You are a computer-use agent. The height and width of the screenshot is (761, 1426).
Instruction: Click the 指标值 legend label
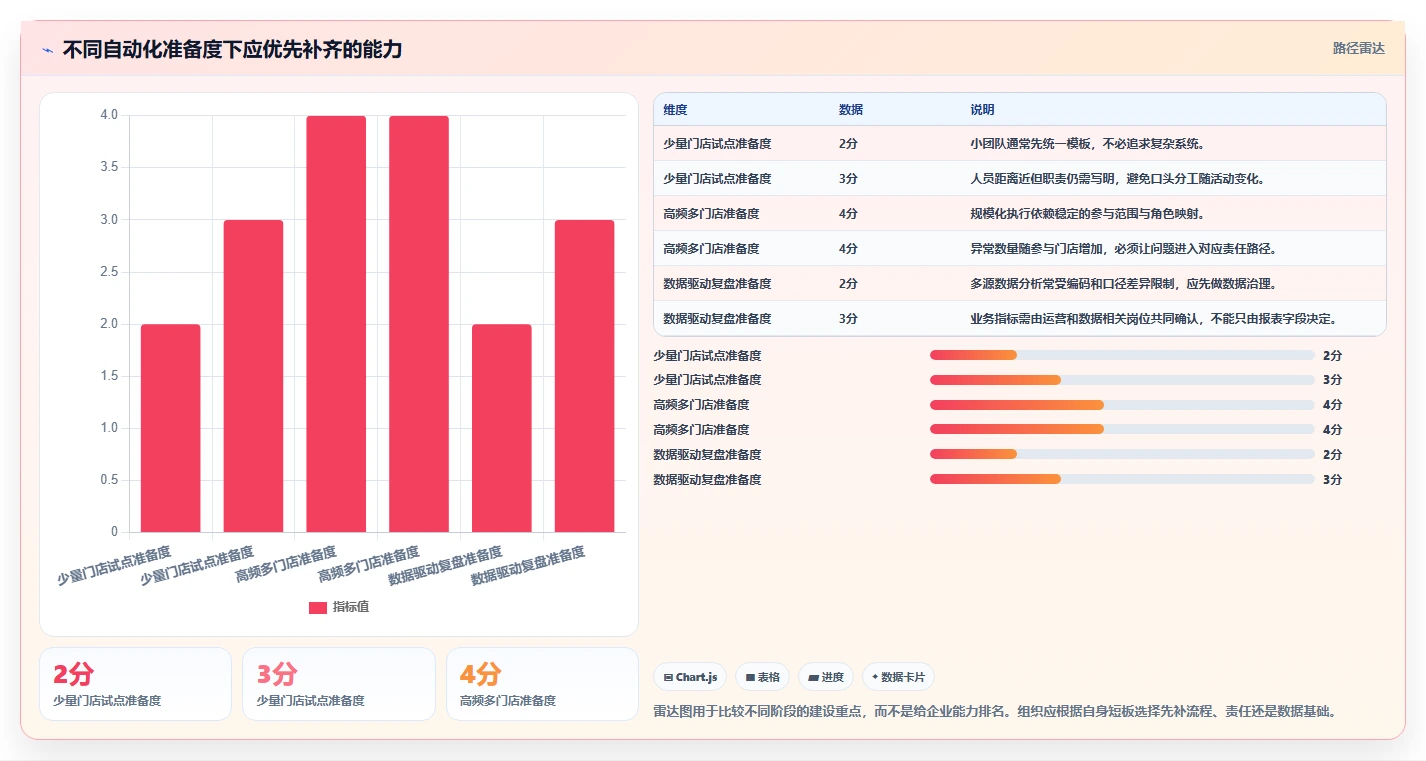click(351, 608)
